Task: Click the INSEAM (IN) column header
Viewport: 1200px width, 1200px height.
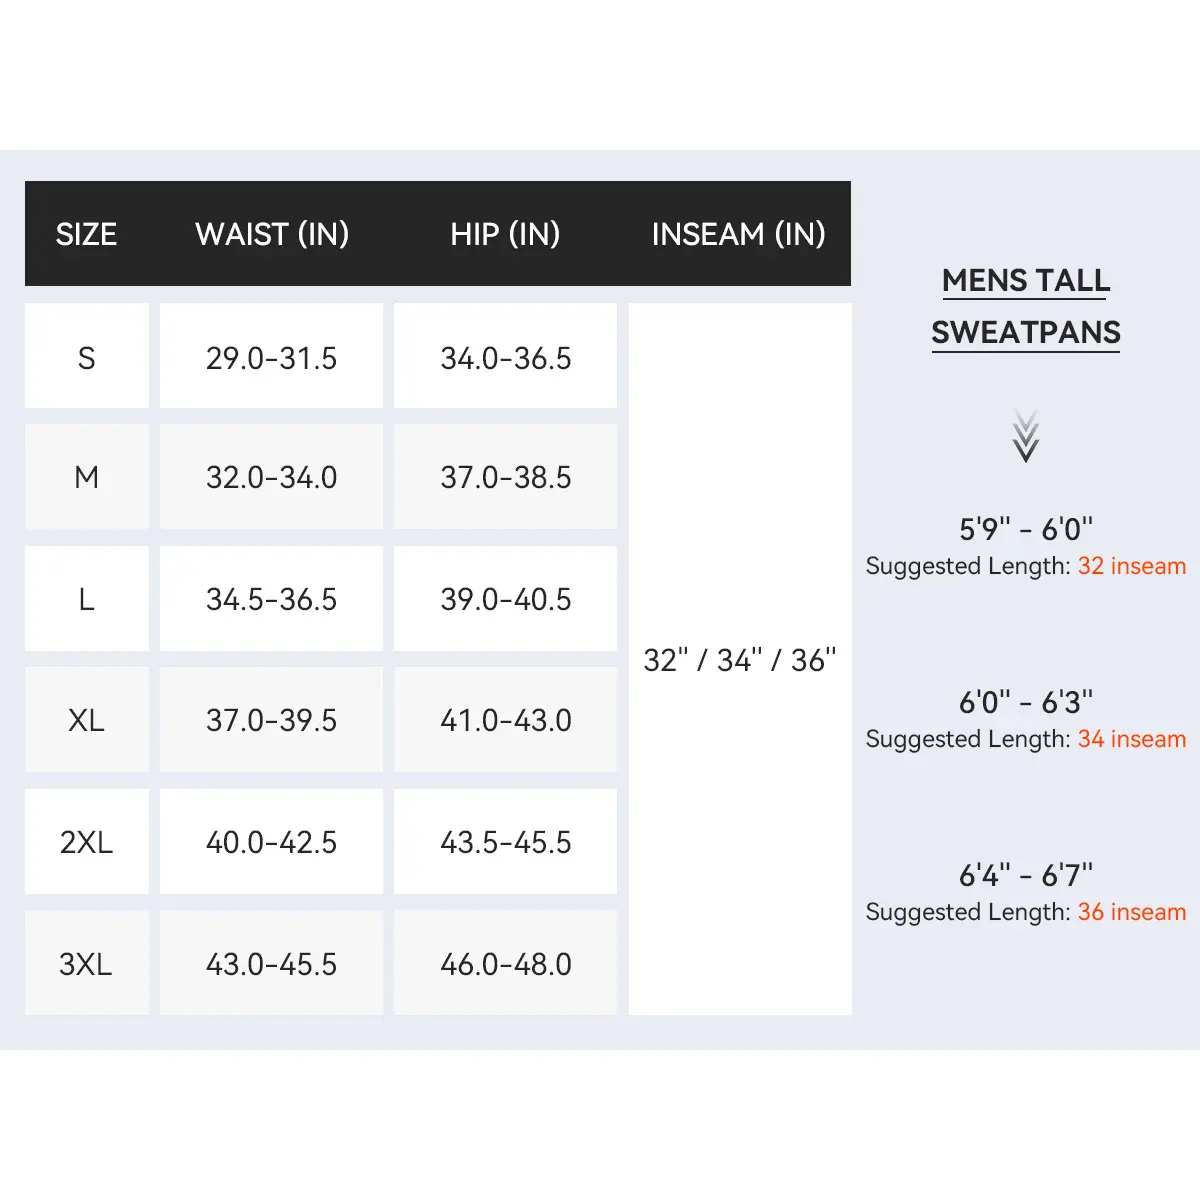Action: tap(739, 234)
